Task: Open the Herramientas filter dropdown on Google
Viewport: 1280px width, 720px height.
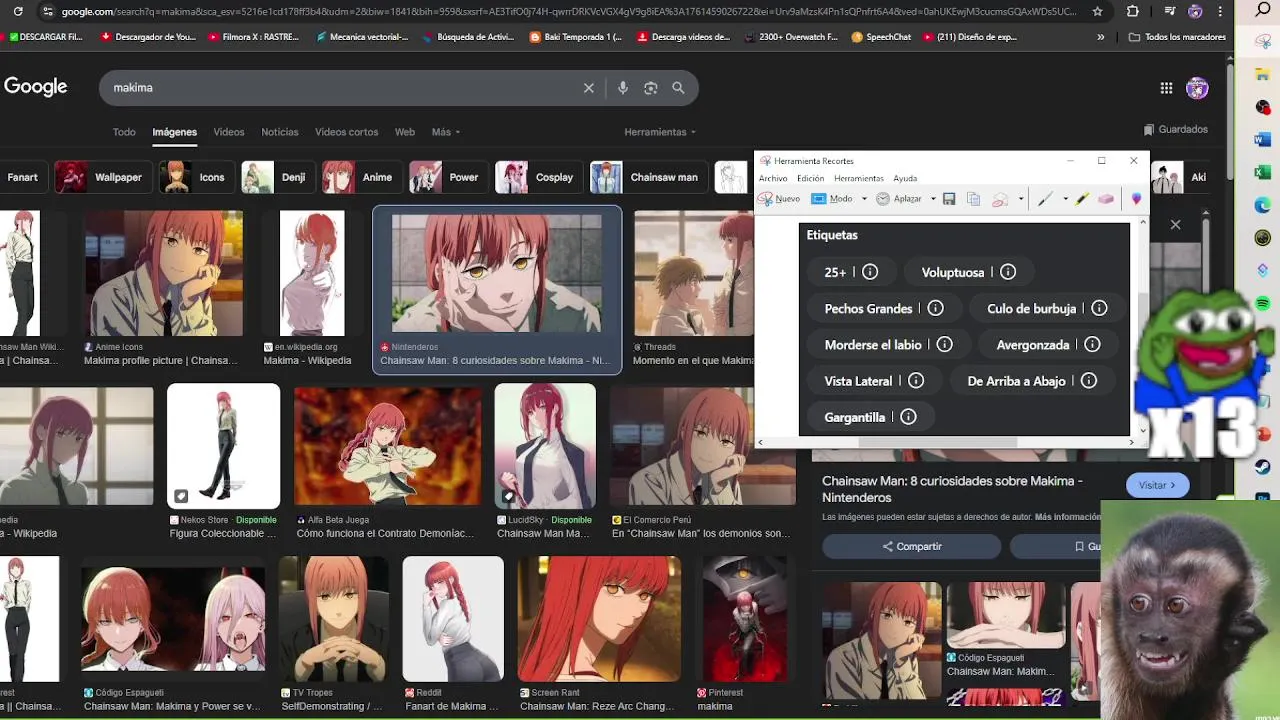Action: [660, 132]
